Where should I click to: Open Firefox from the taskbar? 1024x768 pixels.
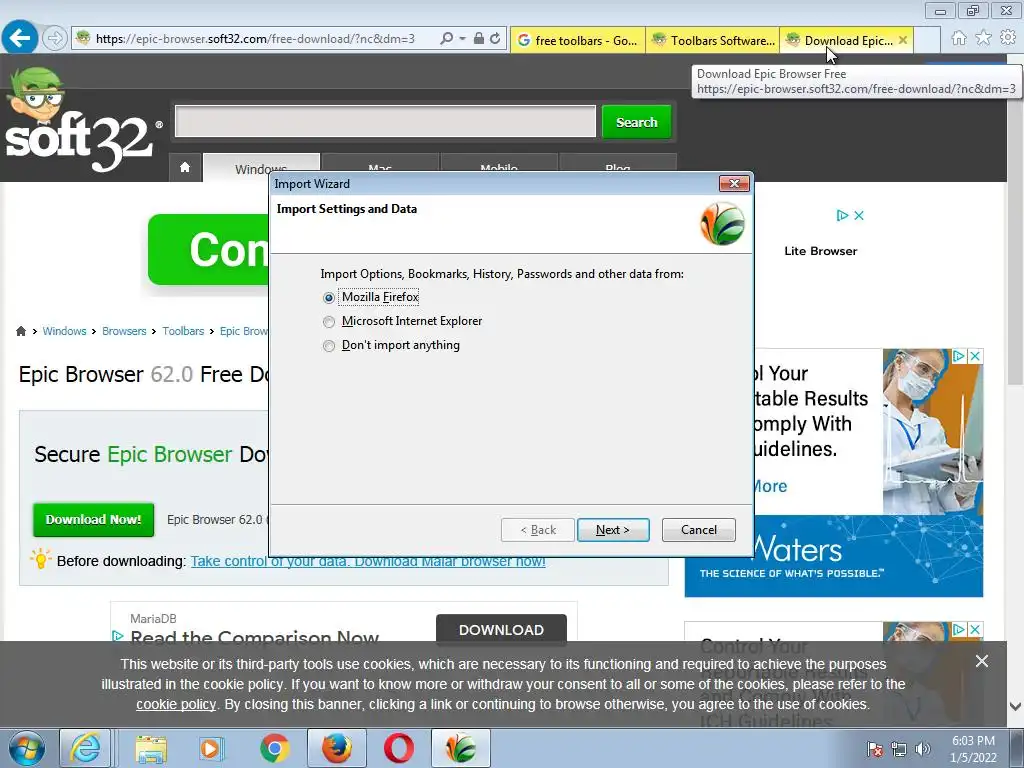click(336, 748)
